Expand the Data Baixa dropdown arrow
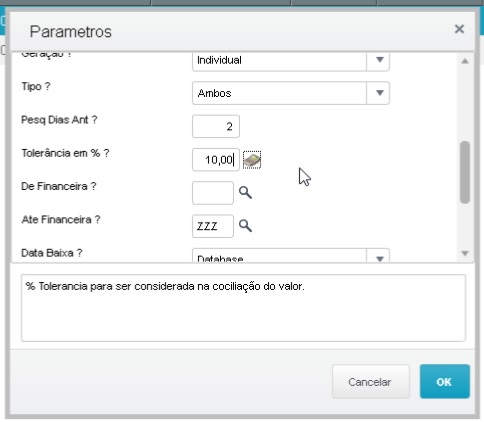 pyautogui.click(x=378, y=257)
